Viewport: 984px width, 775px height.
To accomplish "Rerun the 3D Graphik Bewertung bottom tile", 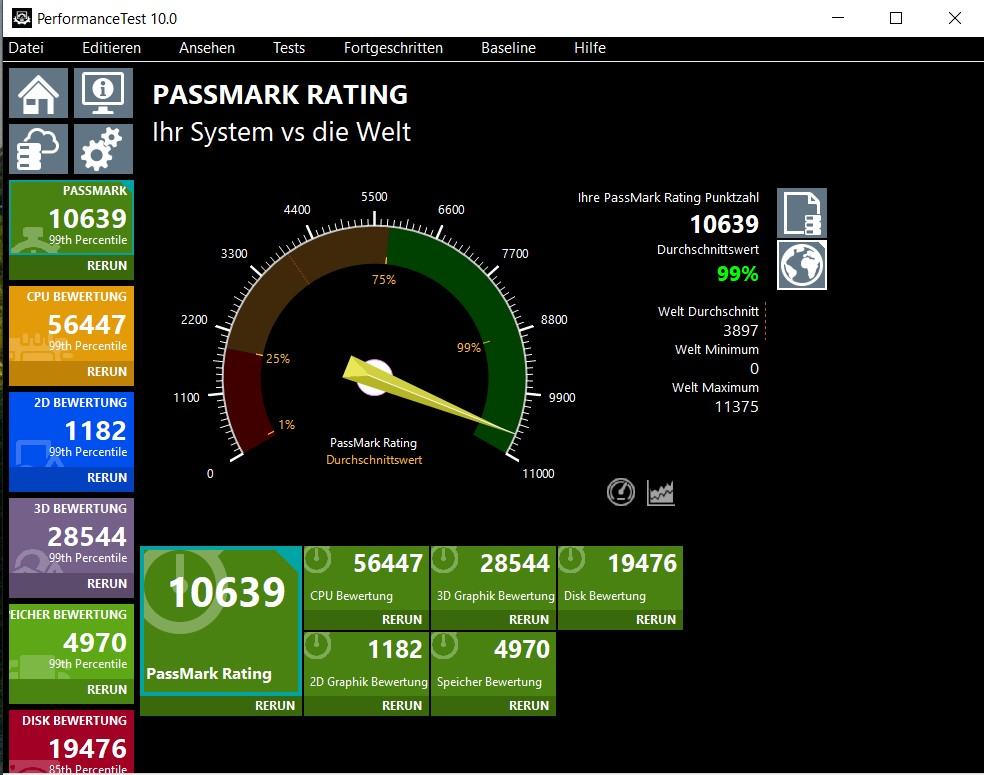I will [529, 619].
